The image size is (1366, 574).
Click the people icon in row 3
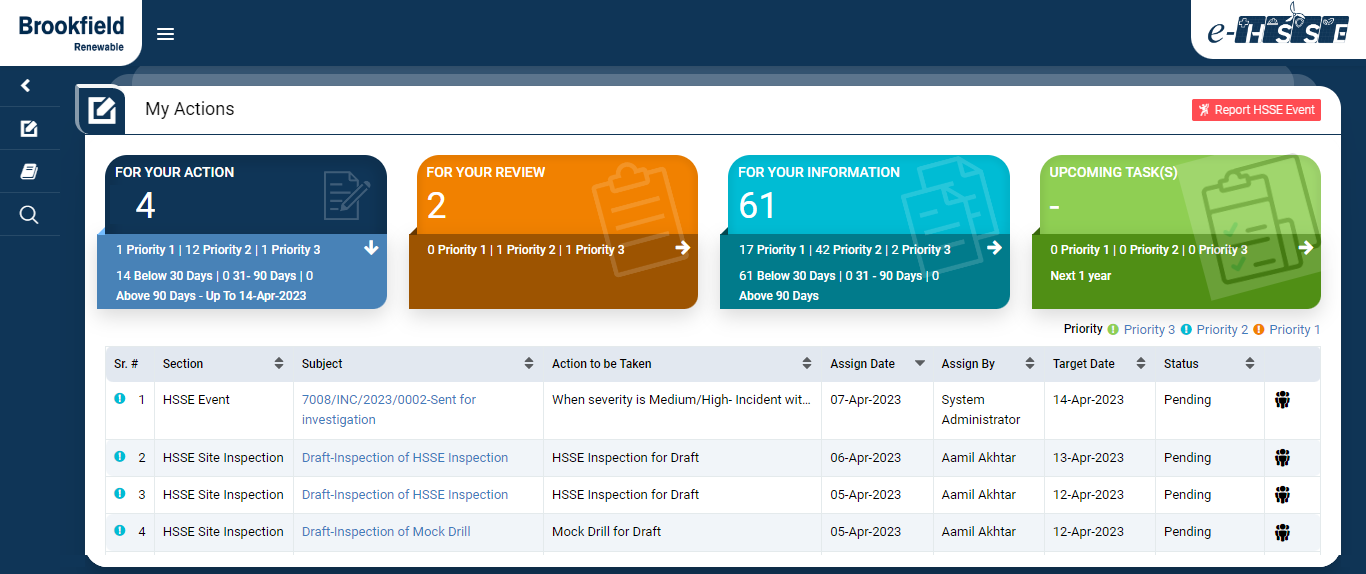point(1283,495)
